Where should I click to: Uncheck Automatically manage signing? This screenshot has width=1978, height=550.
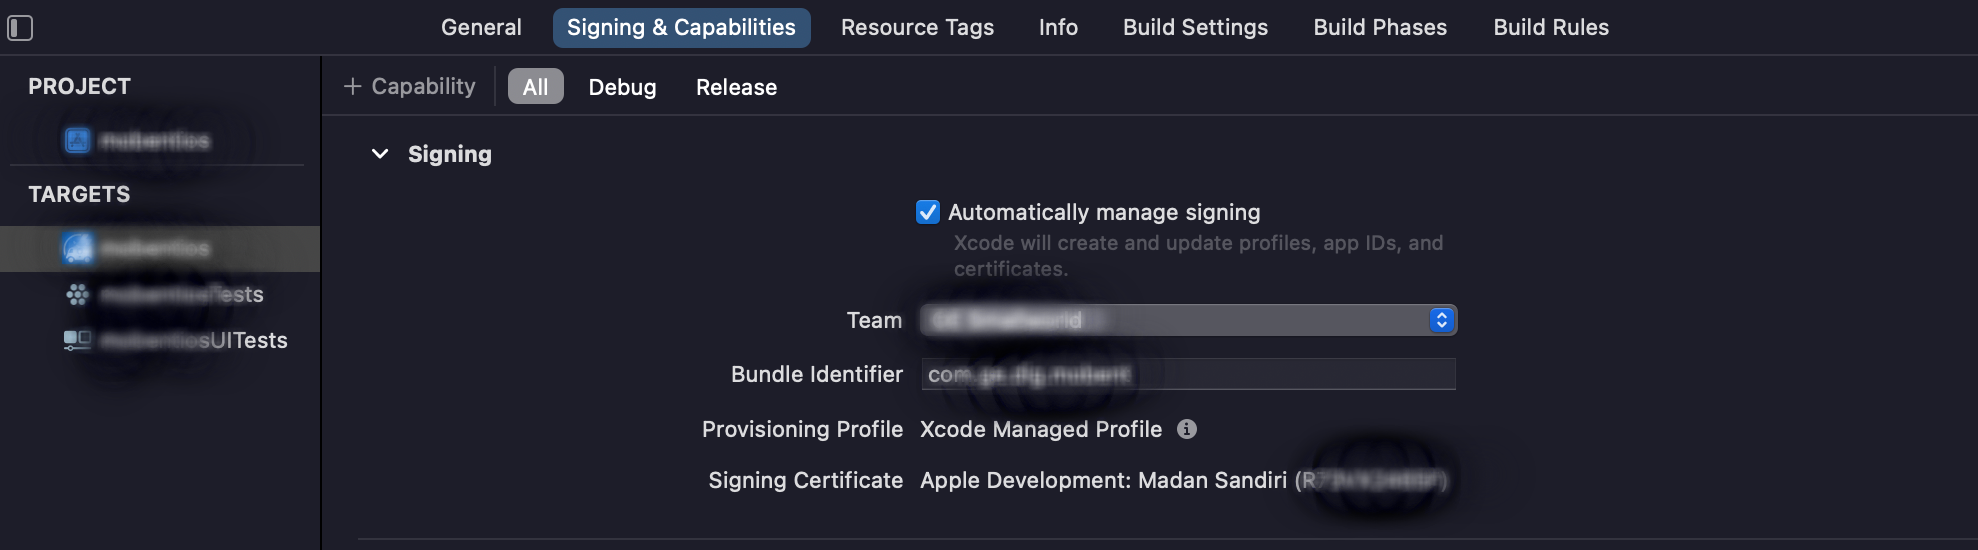928,212
